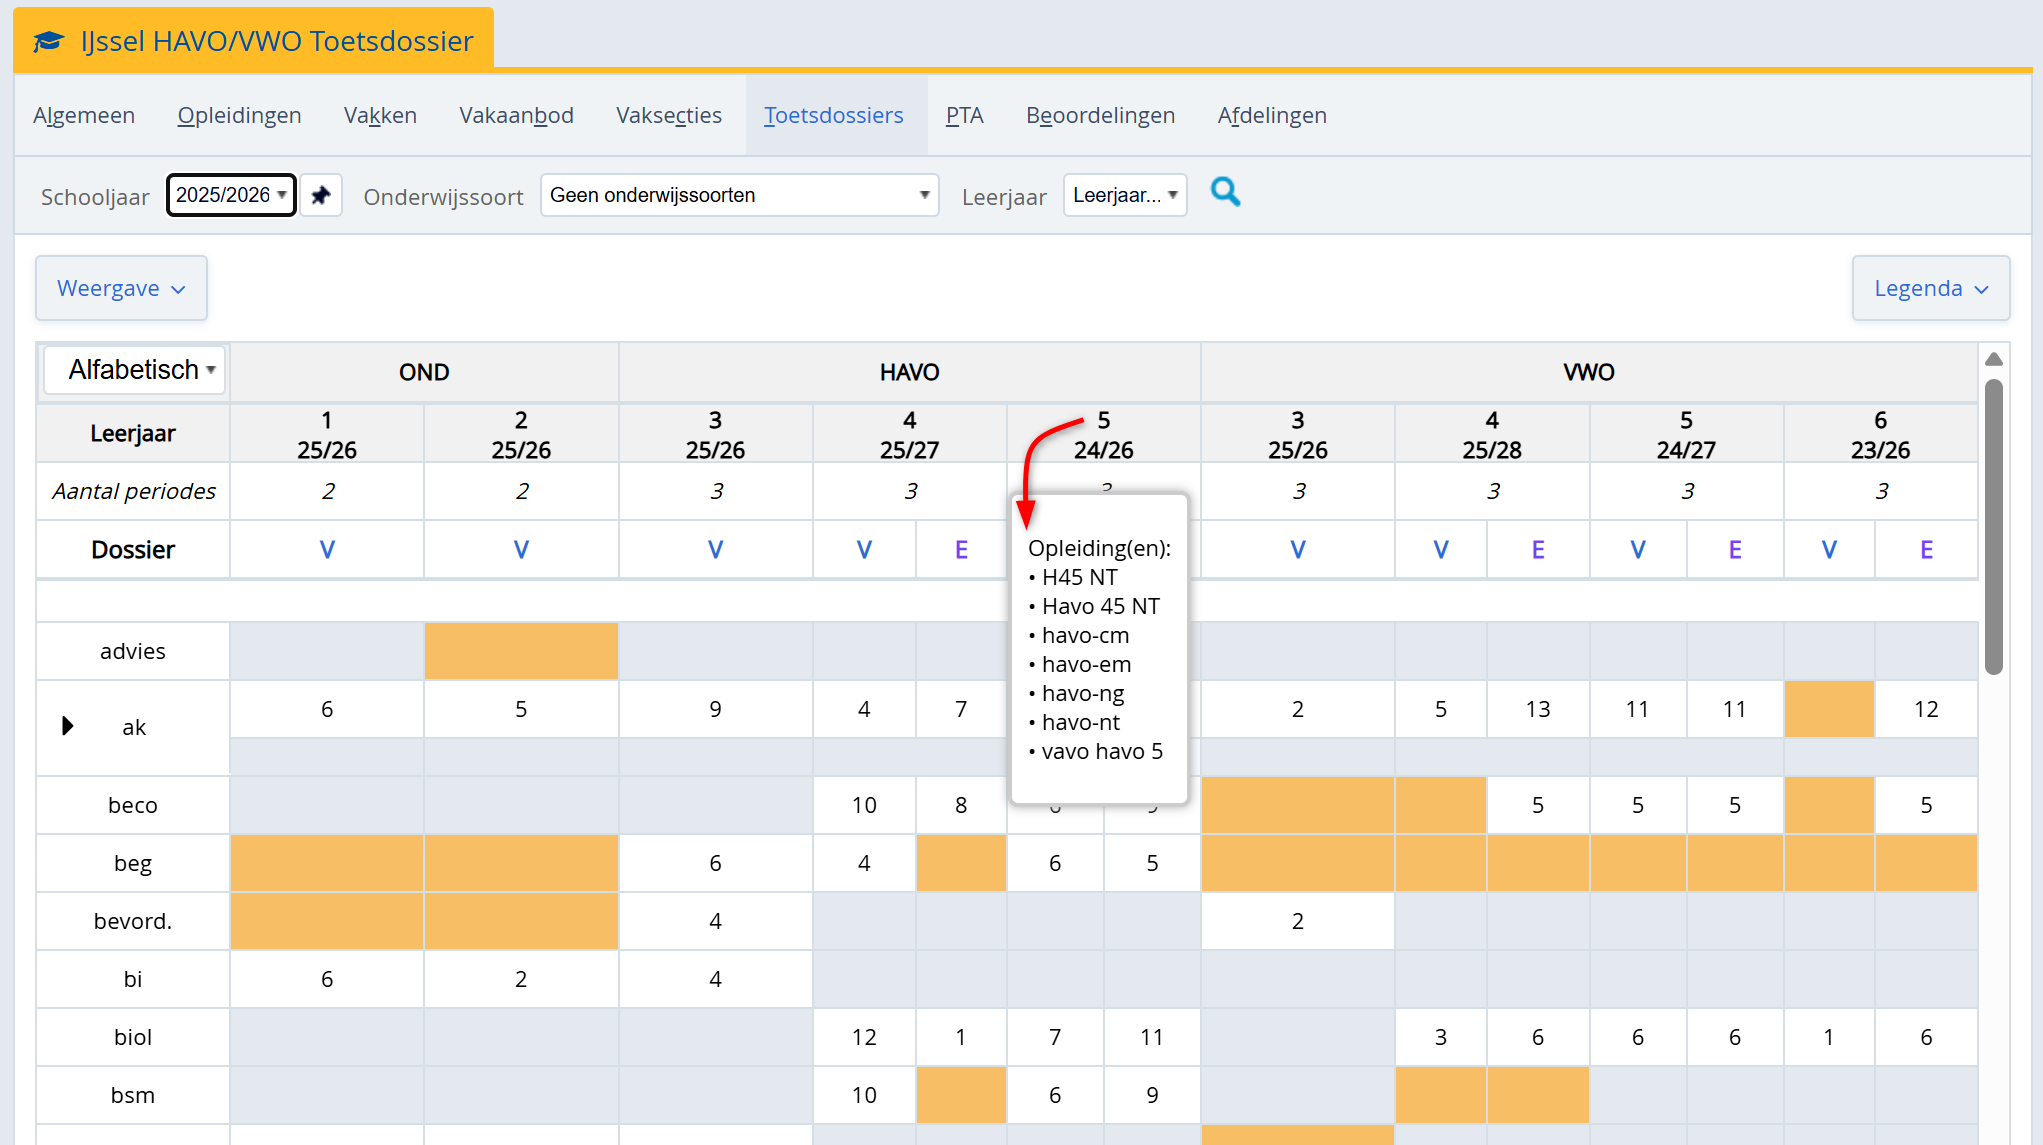Image resolution: width=2043 pixels, height=1145 pixels.
Task: Click the Legenda button
Action: point(1930,289)
